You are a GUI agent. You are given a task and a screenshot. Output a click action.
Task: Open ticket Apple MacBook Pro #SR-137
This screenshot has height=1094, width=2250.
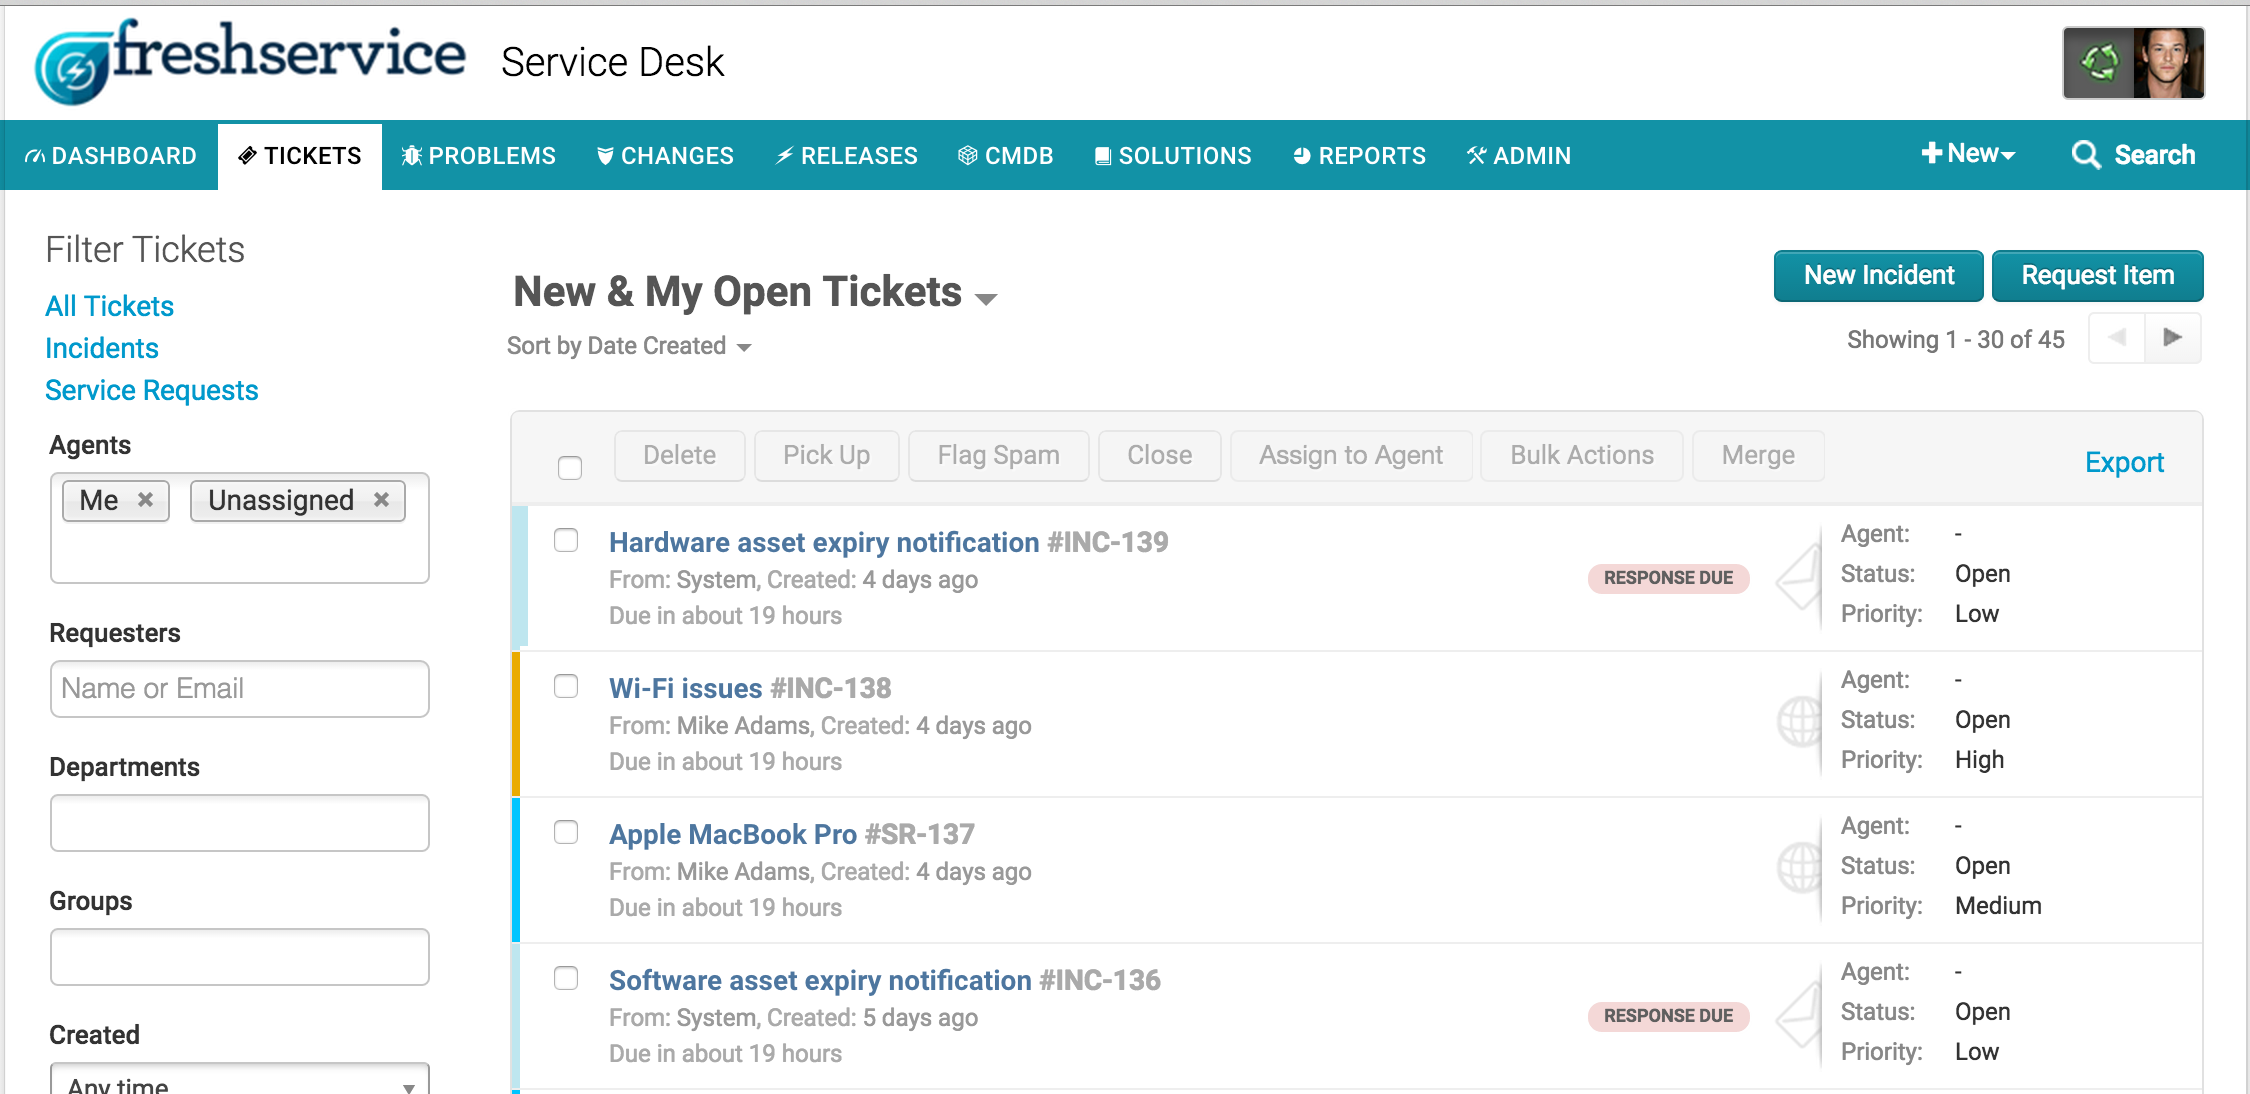point(792,834)
